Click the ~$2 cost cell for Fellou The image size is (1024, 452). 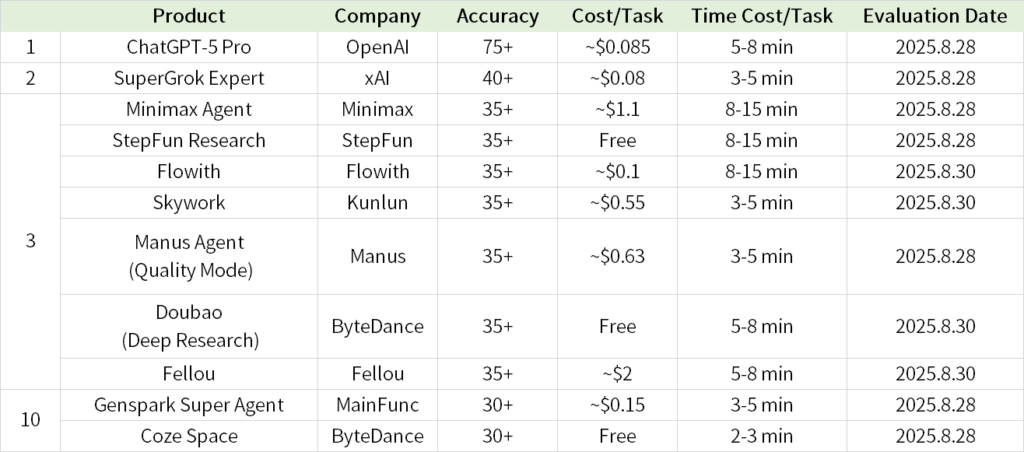[617, 374]
